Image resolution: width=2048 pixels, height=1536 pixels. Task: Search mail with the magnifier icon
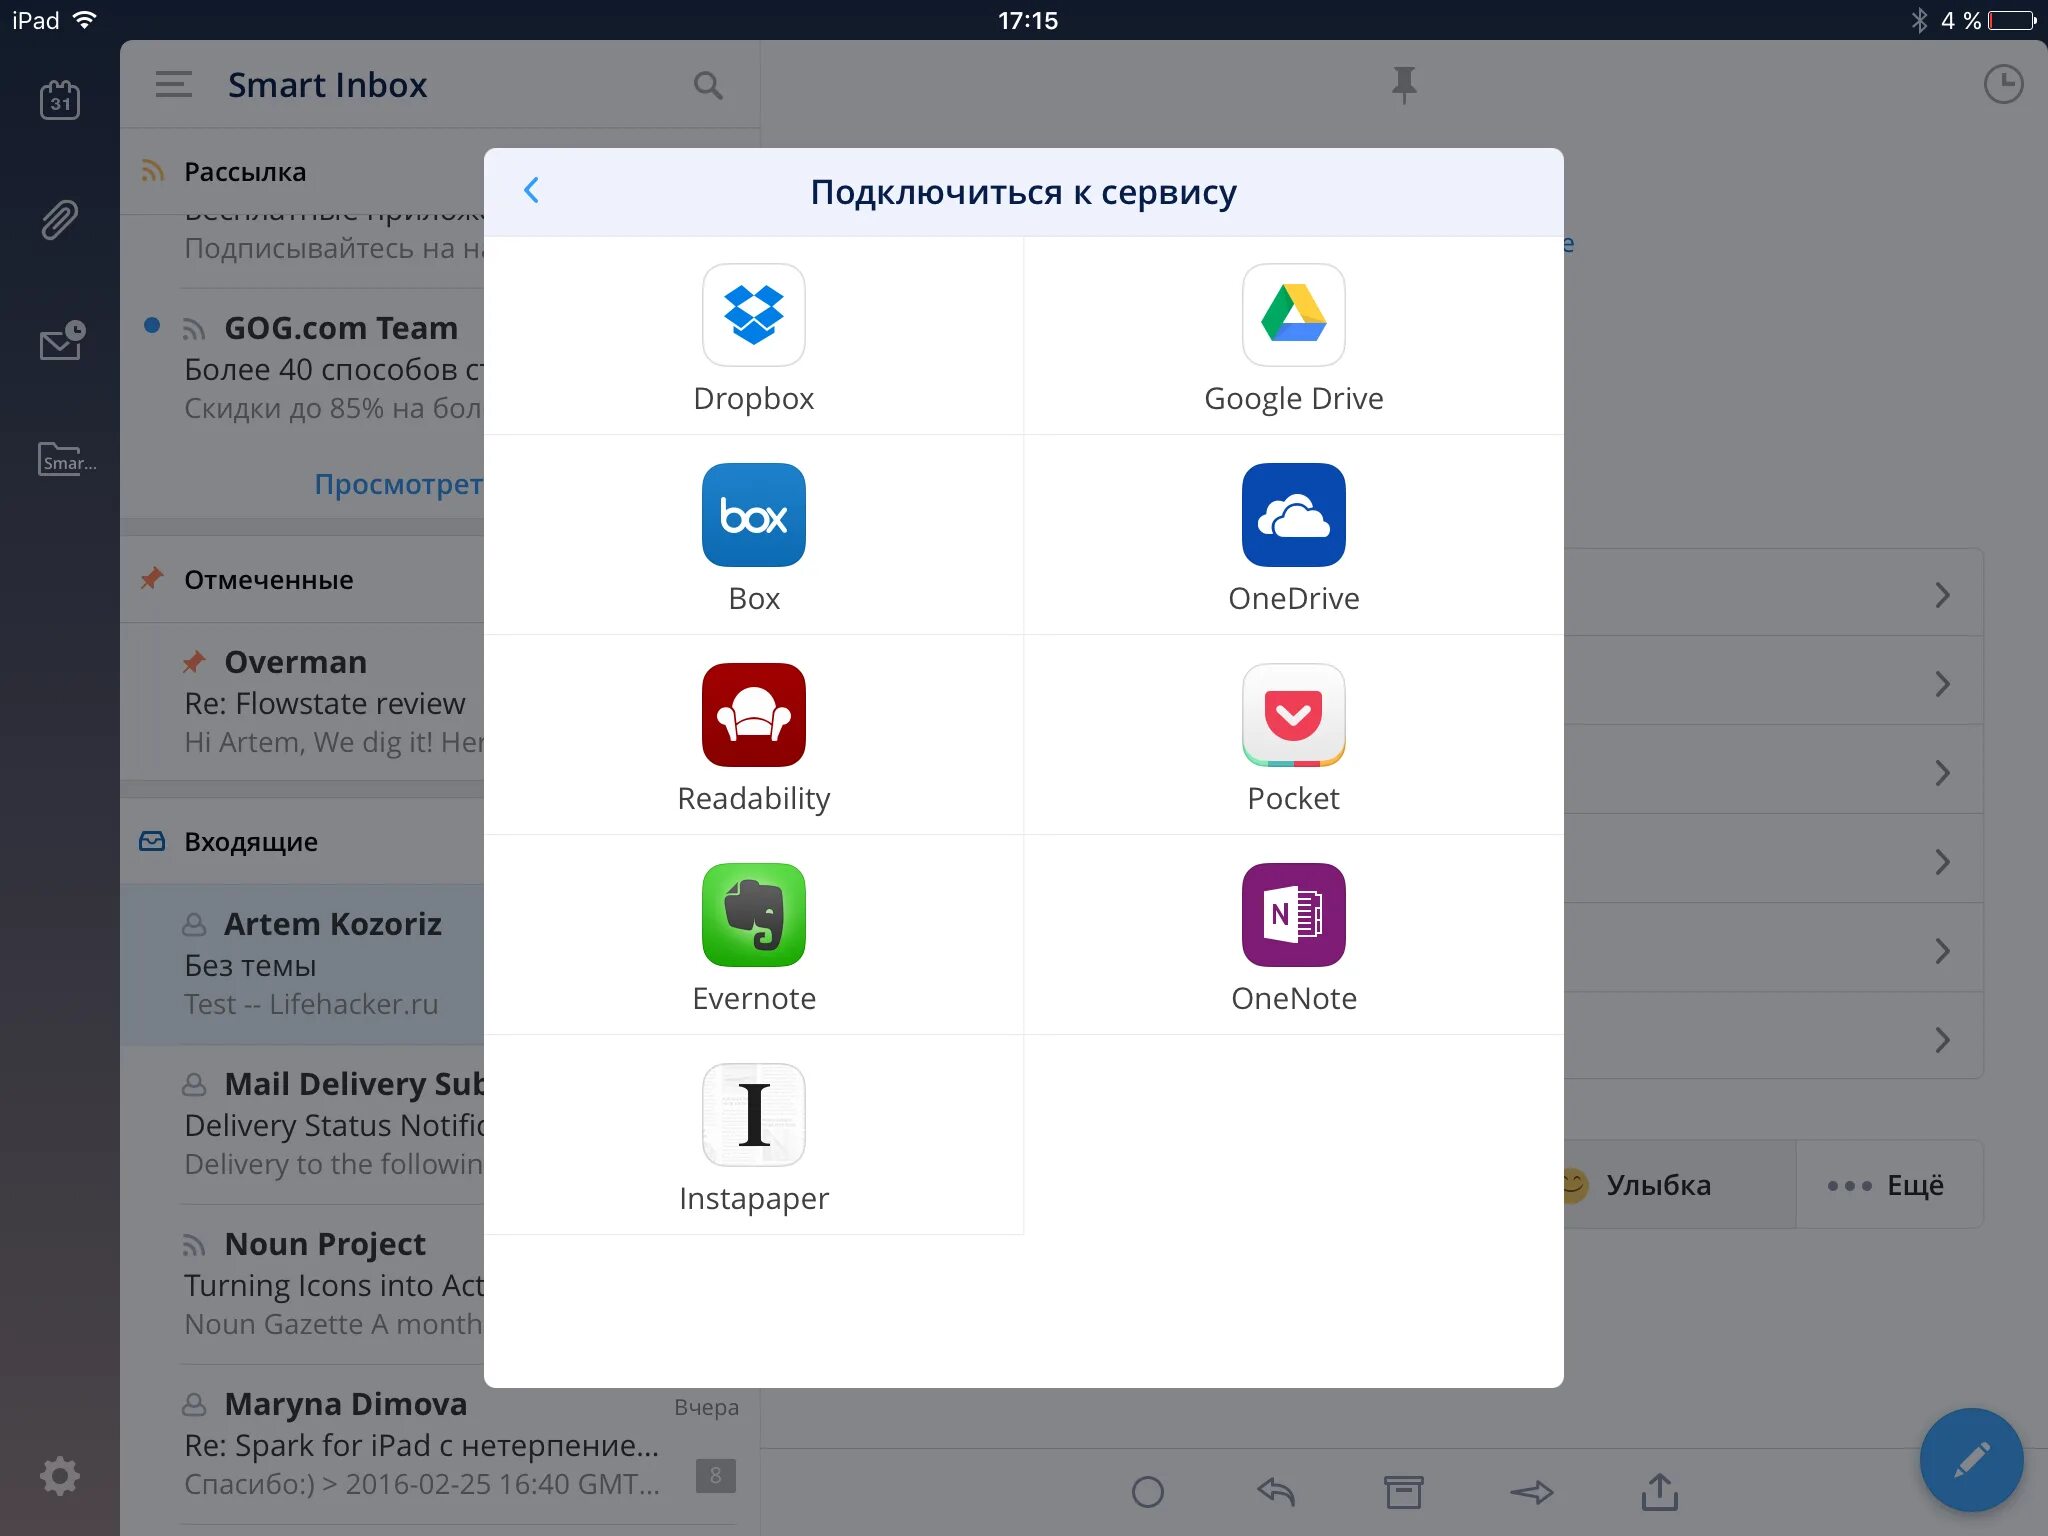(708, 85)
